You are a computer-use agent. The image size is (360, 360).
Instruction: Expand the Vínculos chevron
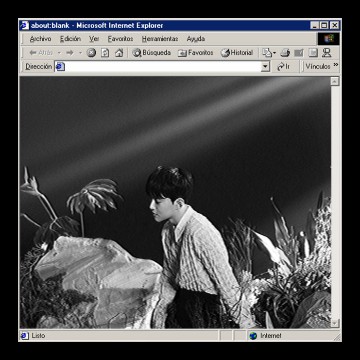click(336, 65)
